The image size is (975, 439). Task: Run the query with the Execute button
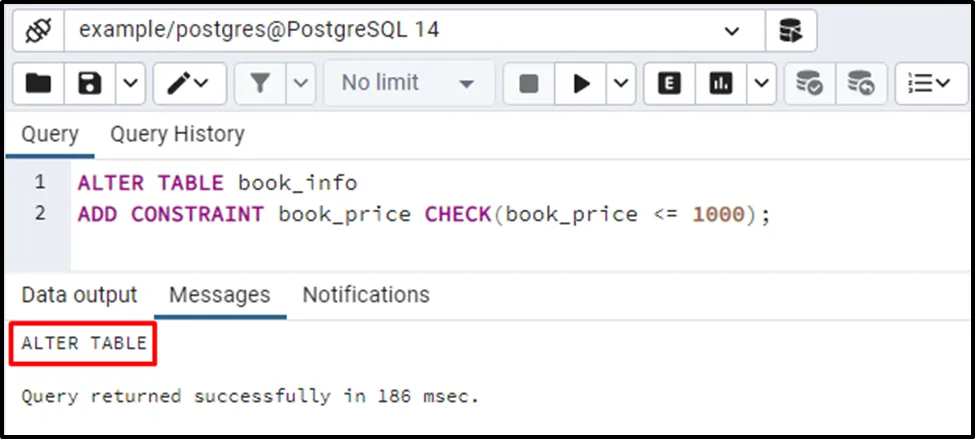pyautogui.click(x=581, y=83)
